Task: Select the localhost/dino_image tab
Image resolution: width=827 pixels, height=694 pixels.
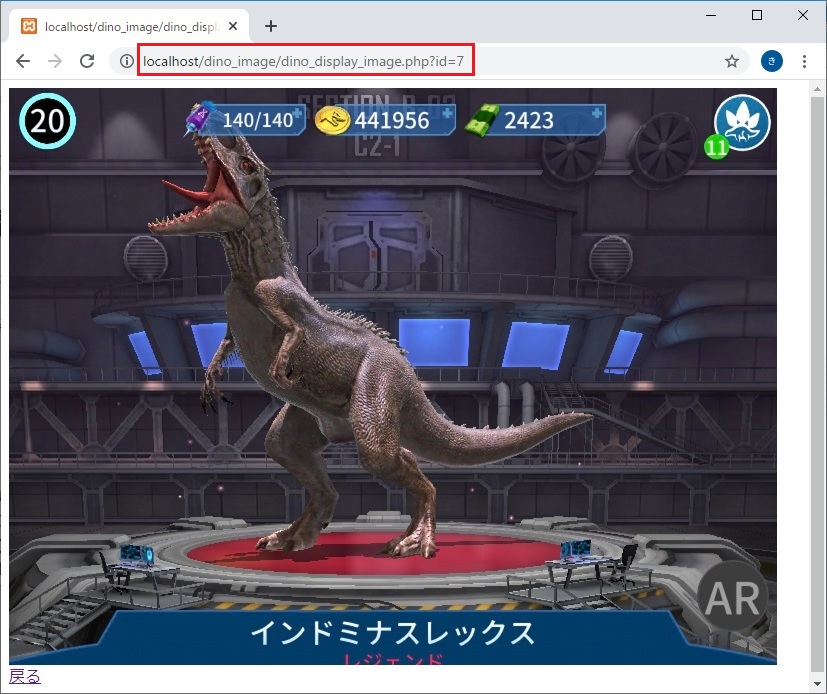Action: click(x=129, y=26)
